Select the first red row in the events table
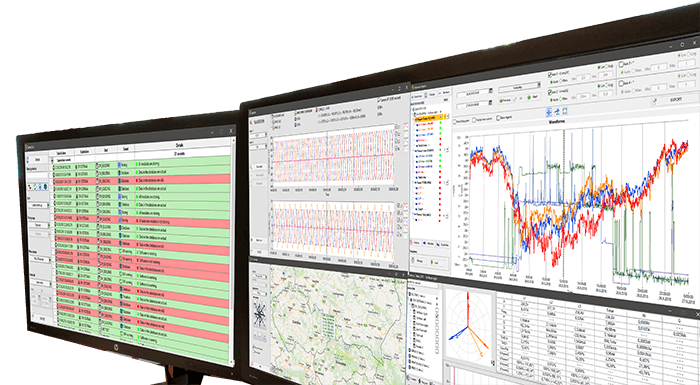This screenshot has height=385, width=700. pyautogui.click(x=142, y=181)
